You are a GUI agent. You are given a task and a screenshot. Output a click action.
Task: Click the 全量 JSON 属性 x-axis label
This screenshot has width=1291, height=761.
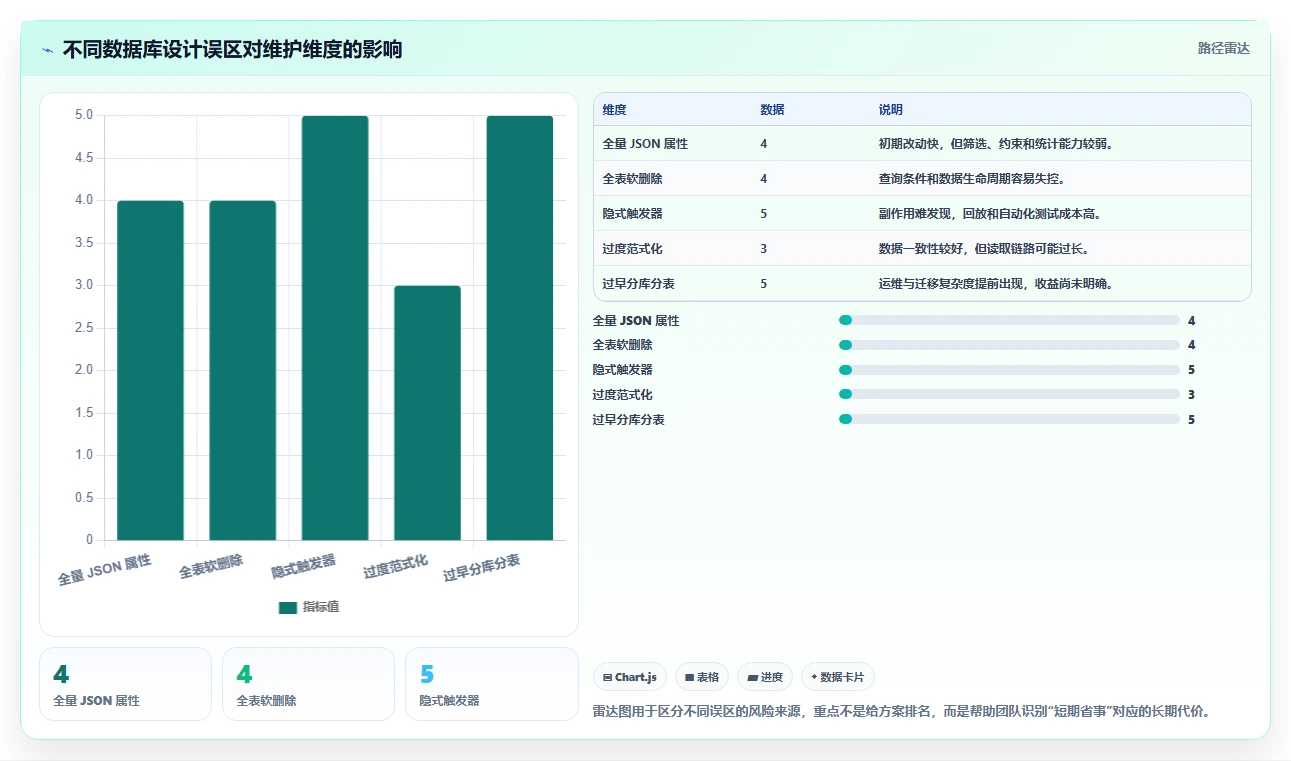tap(105, 570)
